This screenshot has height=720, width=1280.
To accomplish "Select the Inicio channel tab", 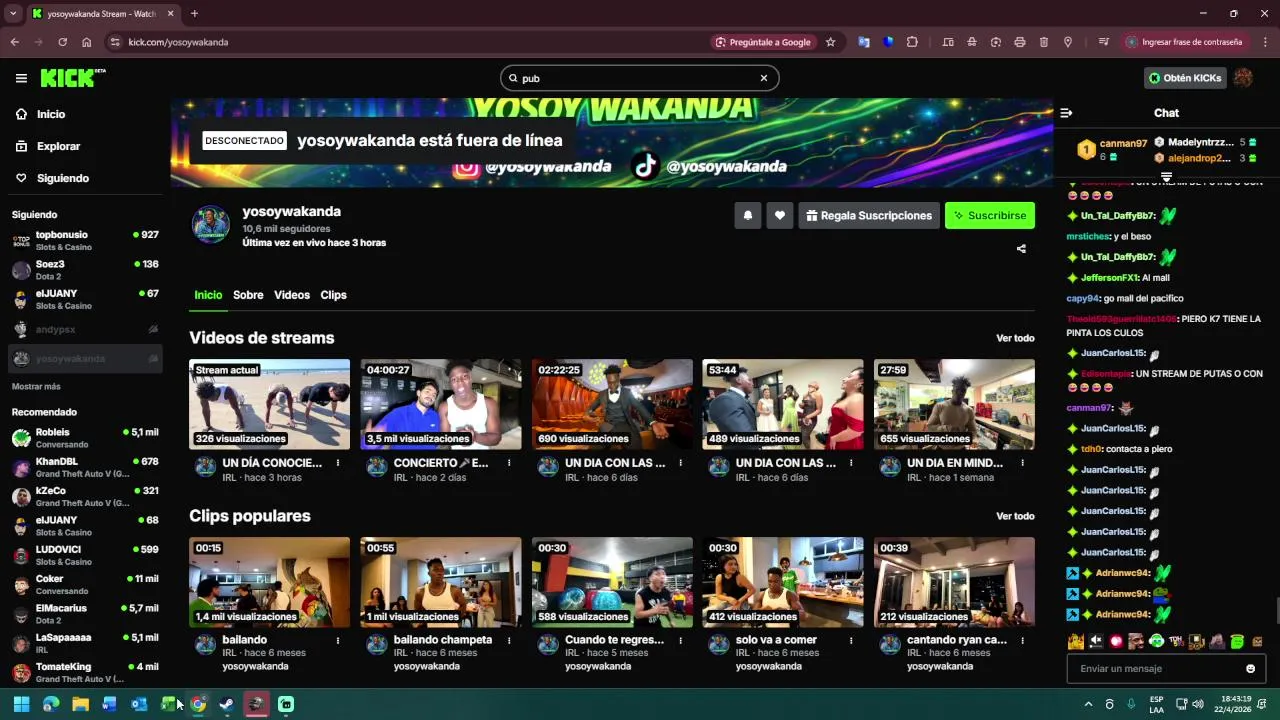I will 208,295.
